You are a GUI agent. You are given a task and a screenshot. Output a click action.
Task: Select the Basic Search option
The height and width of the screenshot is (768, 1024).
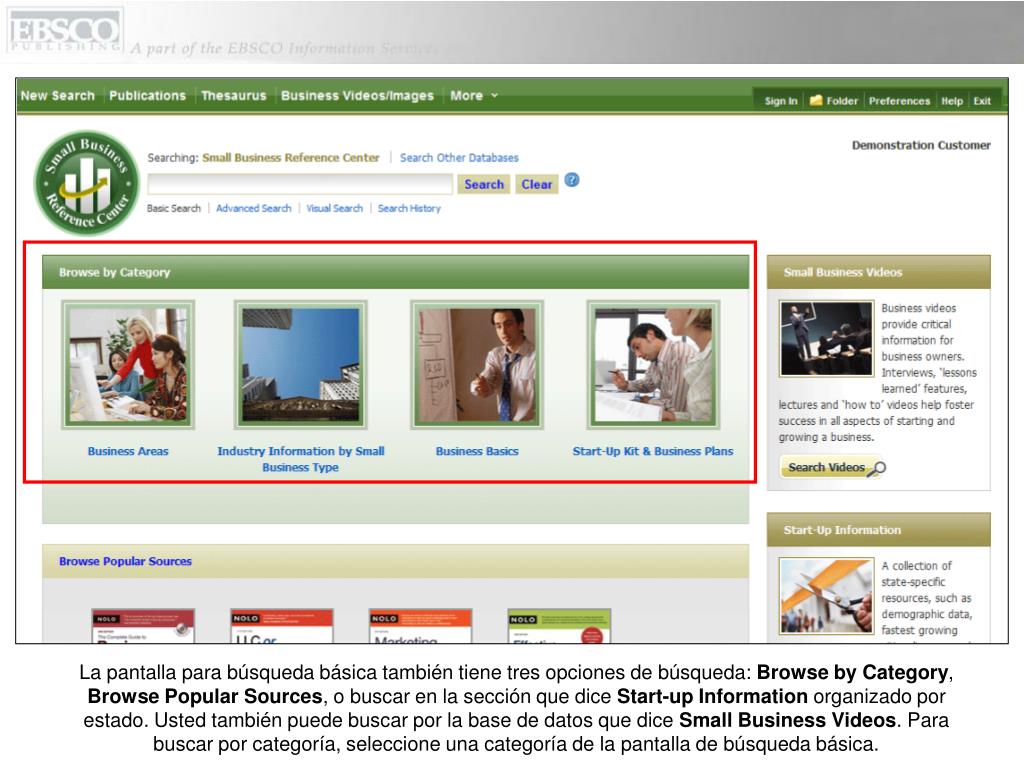(x=174, y=208)
